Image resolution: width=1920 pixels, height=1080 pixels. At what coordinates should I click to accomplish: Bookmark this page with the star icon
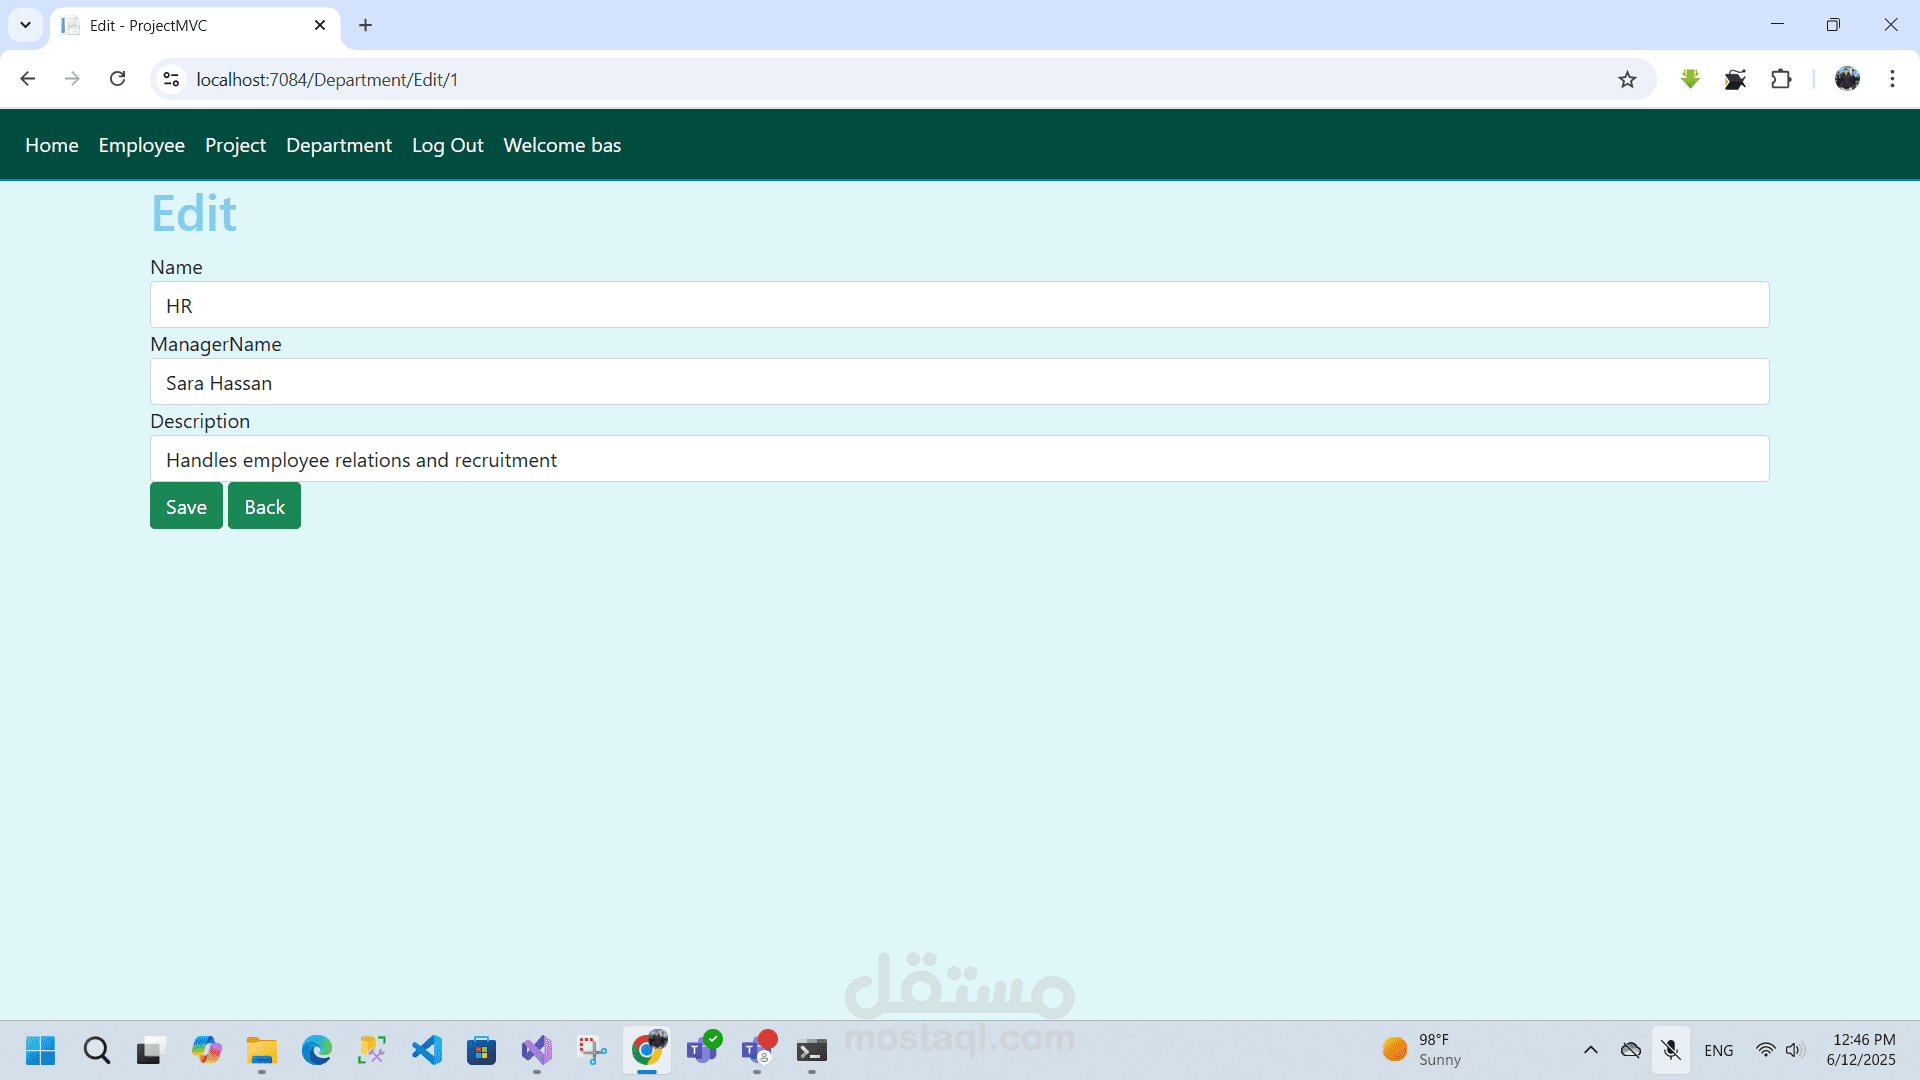pyautogui.click(x=1627, y=80)
